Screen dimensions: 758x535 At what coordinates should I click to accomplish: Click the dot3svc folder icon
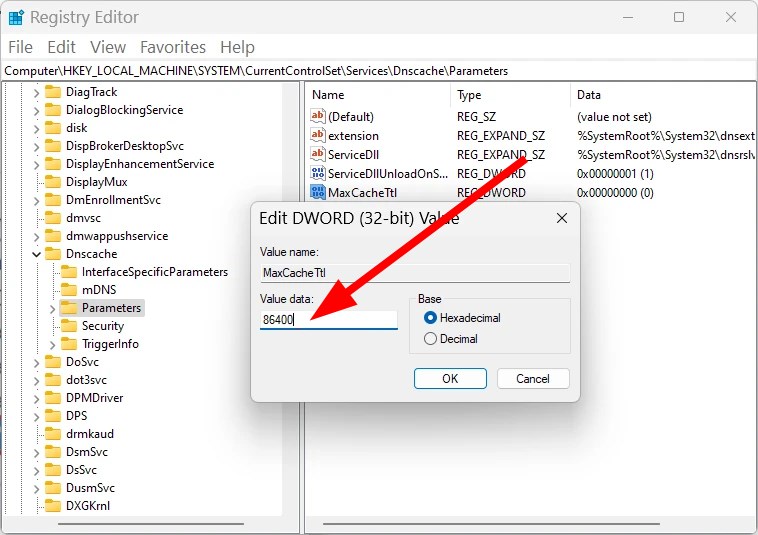(x=53, y=380)
